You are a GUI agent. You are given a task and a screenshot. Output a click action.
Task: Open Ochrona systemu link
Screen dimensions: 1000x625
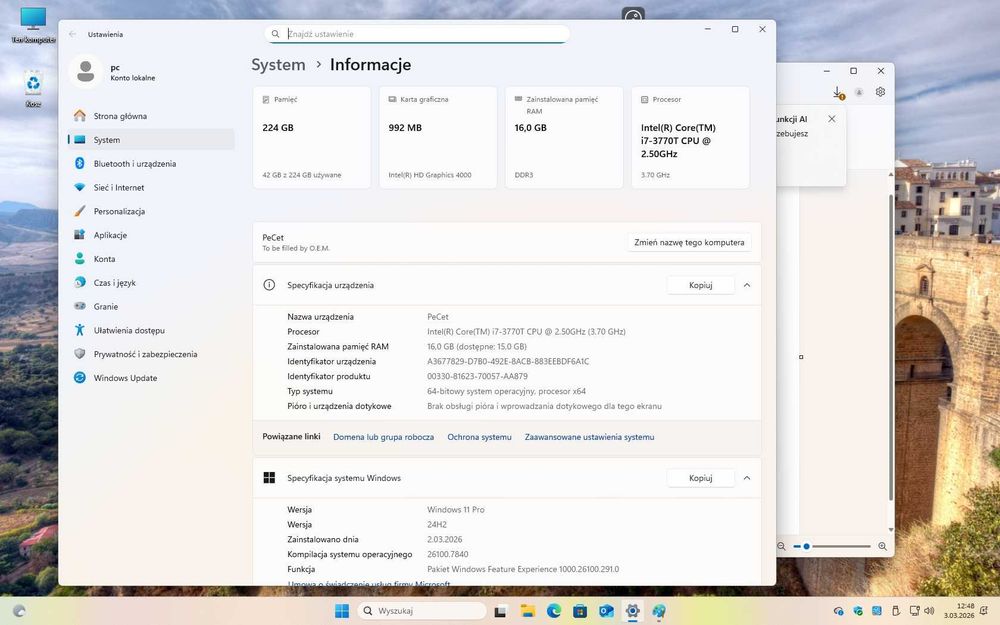(x=479, y=437)
